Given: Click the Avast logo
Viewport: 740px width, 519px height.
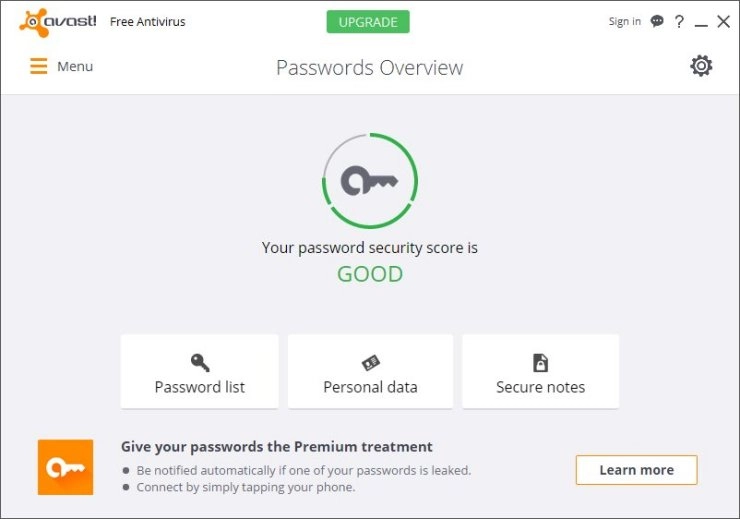Looking at the screenshot, I should coord(58,22).
